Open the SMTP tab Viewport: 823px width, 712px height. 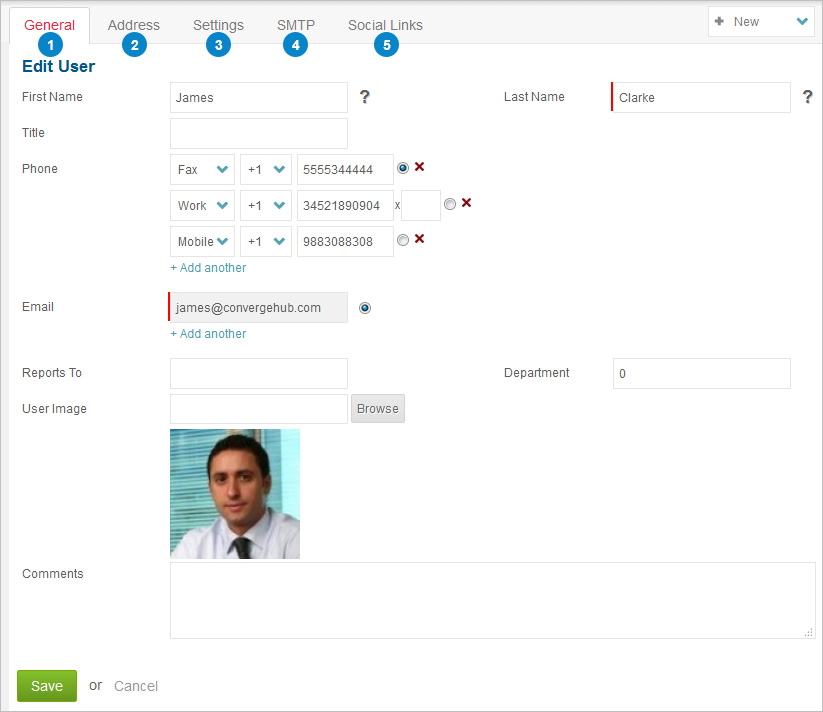pos(296,25)
